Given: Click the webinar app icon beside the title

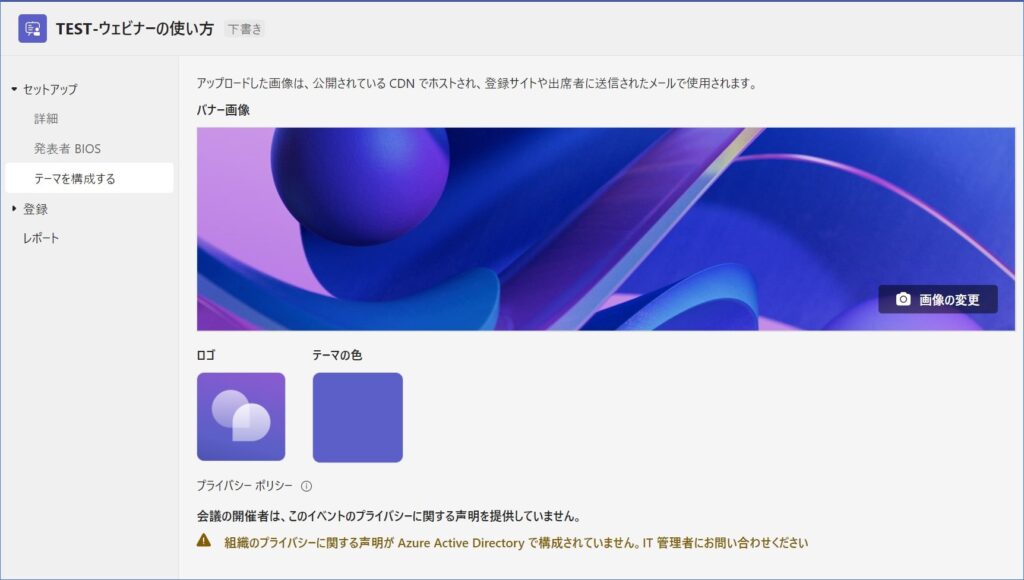Looking at the screenshot, I should click(x=32, y=29).
